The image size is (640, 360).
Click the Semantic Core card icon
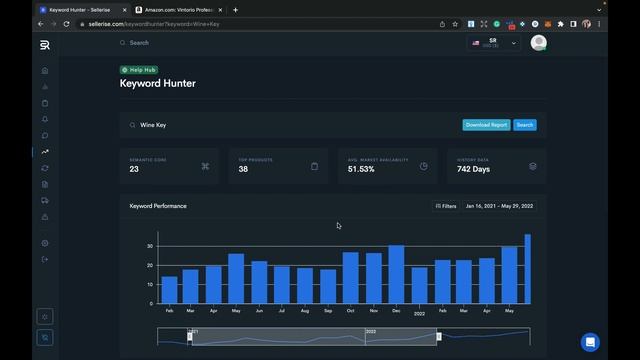pos(205,166)
